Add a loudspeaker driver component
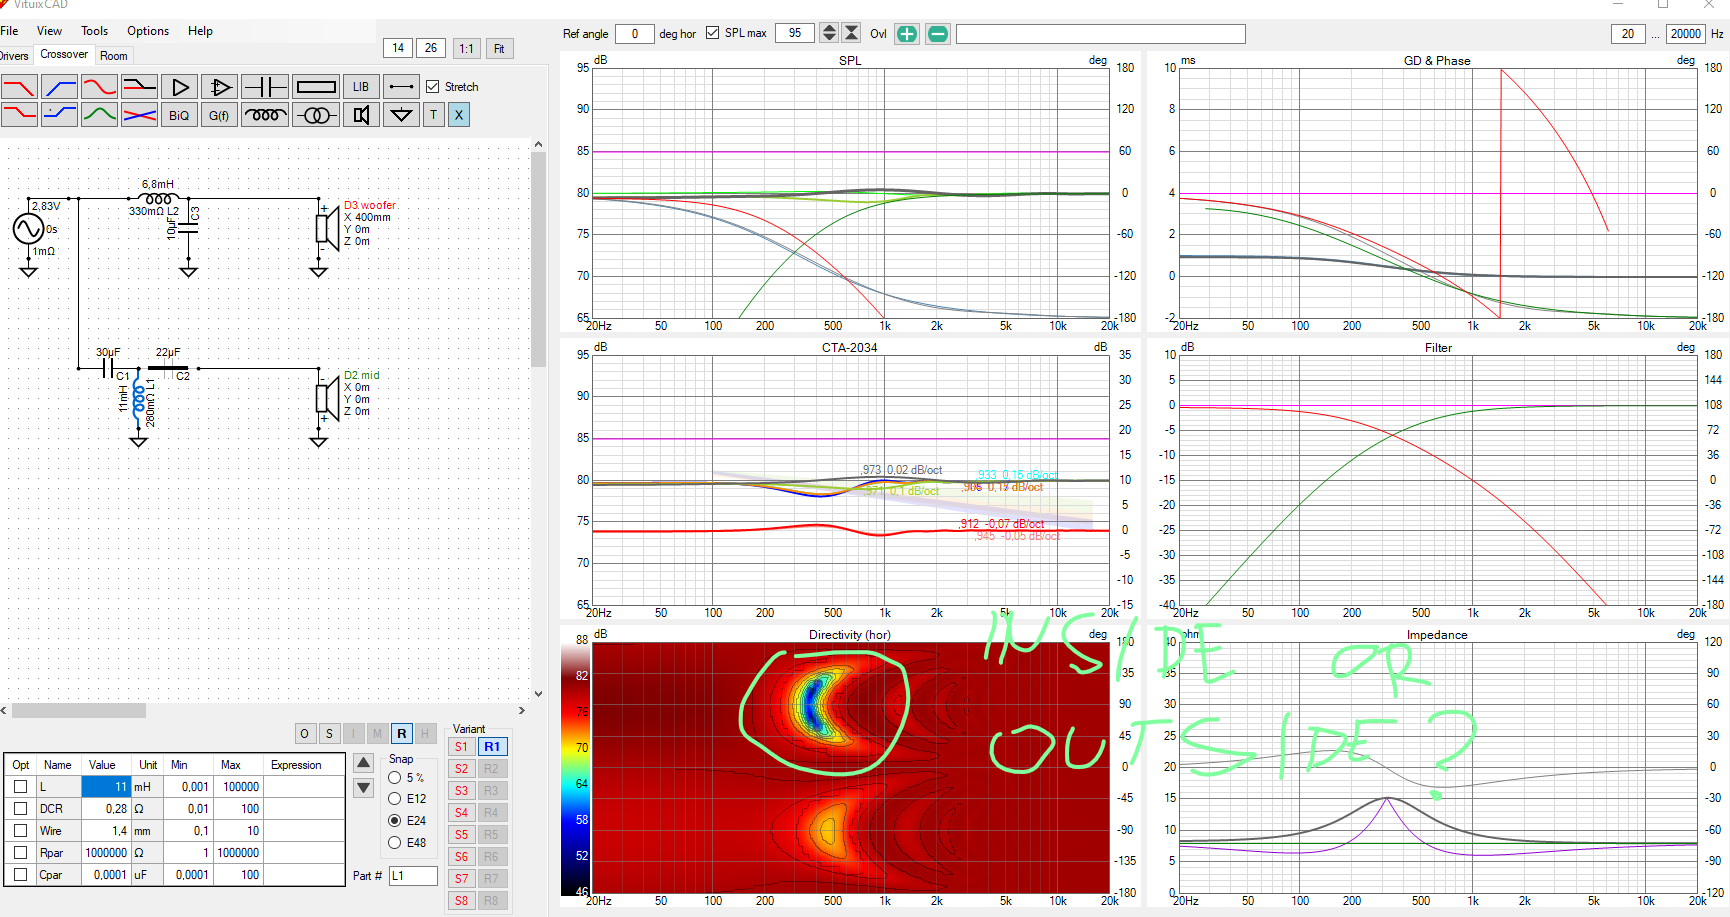Screen dimensions: 1730x917 point(361,115)
